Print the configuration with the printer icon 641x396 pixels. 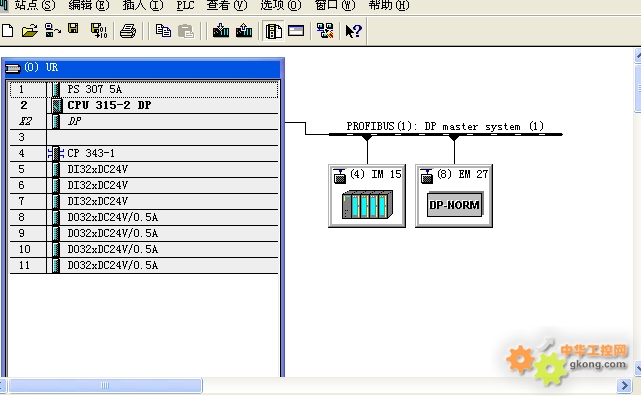point(128,31)
